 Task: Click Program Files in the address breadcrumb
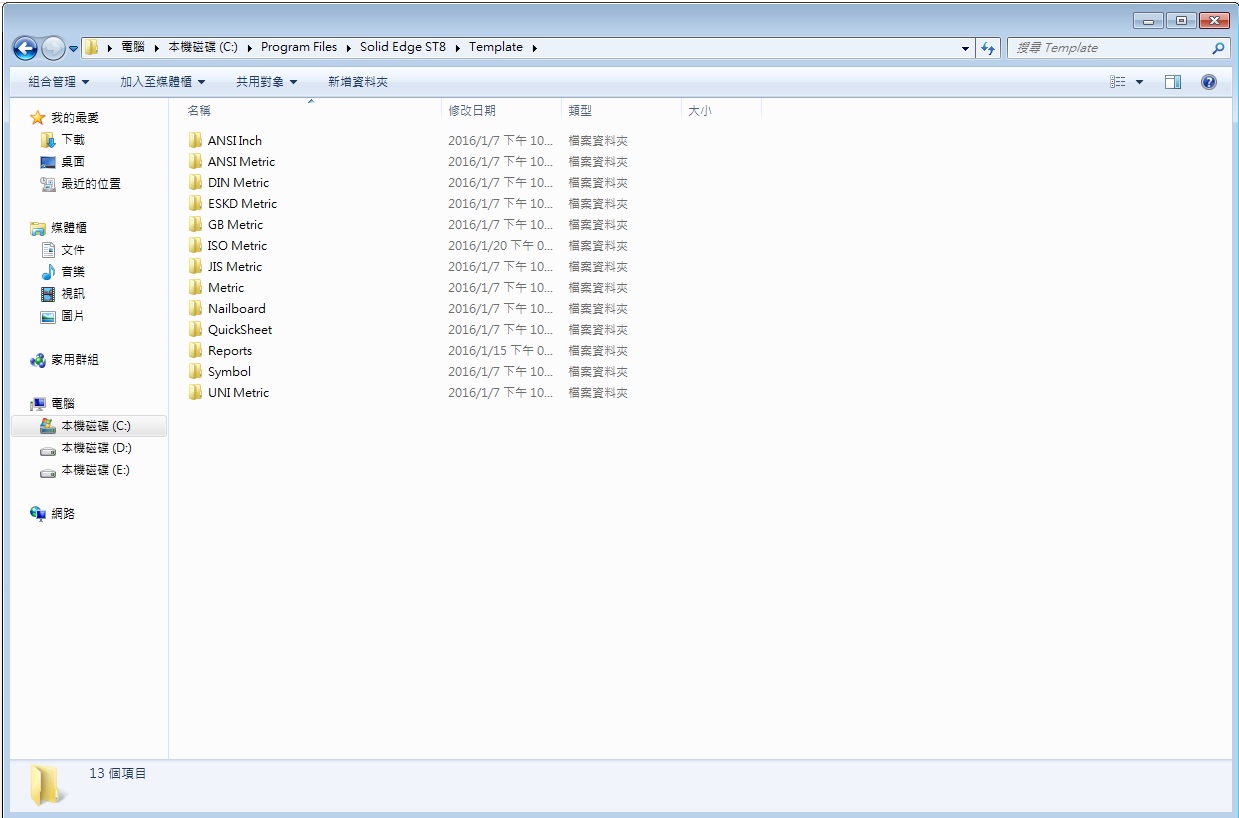click(x=298, y=47)
